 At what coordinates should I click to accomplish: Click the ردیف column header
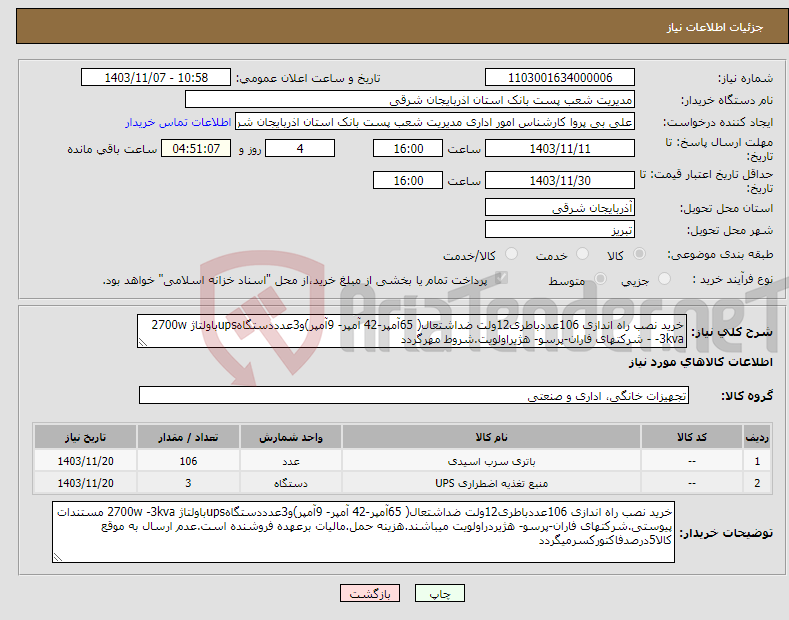(757, 437)
